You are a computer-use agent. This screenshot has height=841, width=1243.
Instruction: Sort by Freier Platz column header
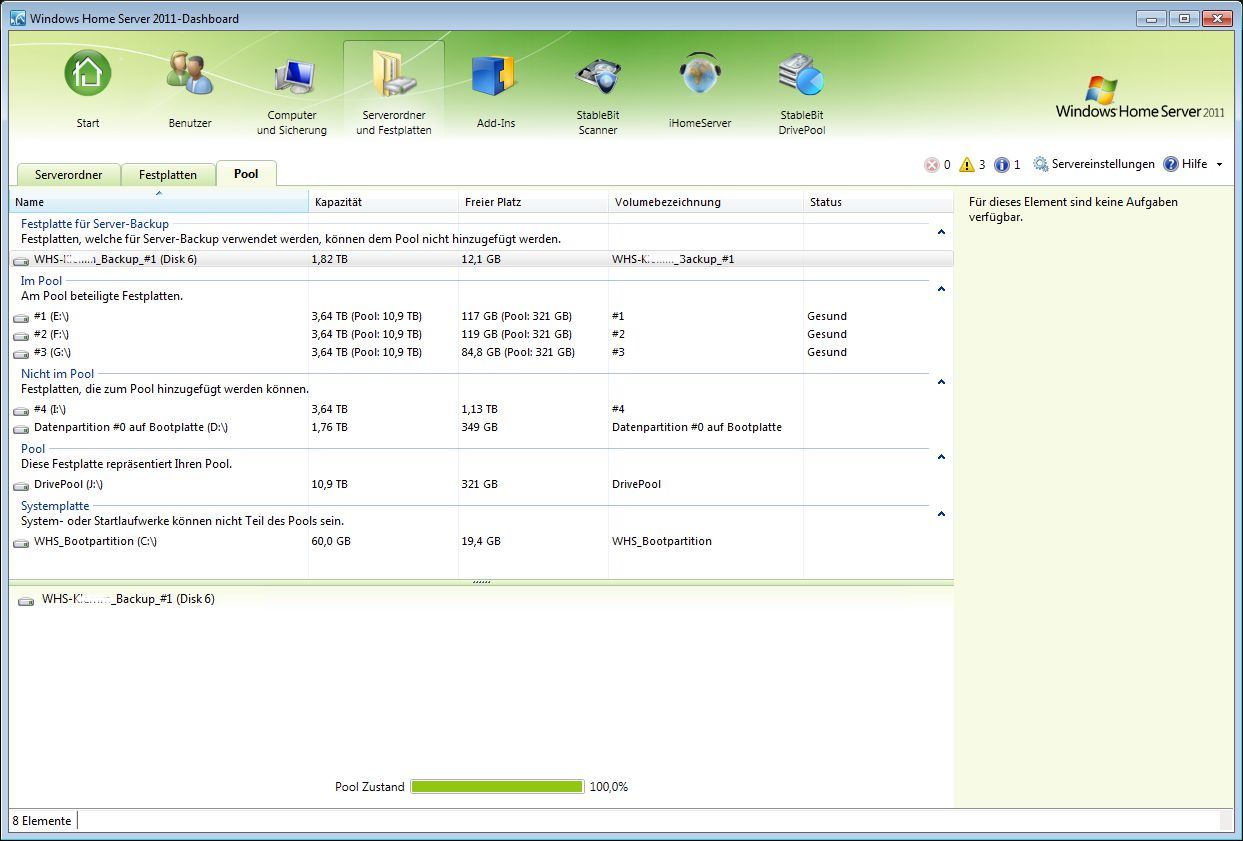coord(534,202)
